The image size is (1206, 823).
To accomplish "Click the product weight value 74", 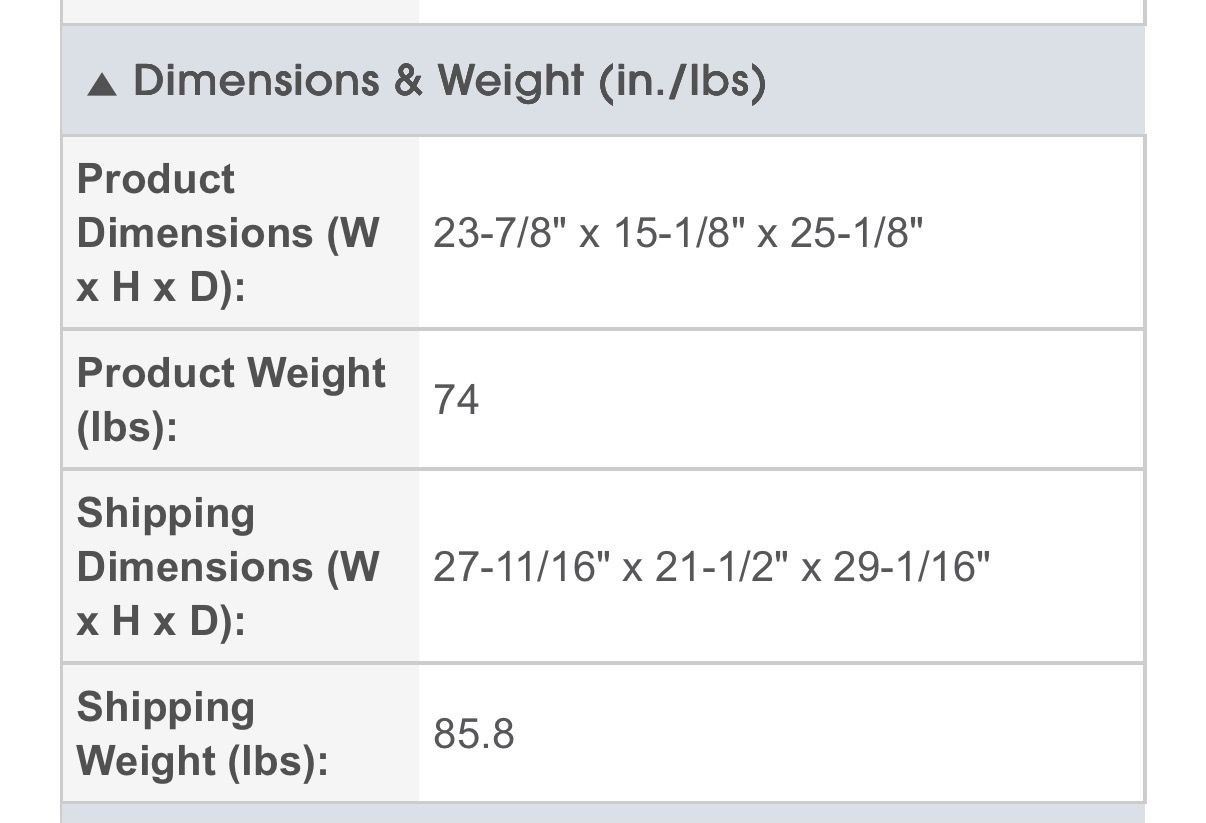I will (456, 400).
